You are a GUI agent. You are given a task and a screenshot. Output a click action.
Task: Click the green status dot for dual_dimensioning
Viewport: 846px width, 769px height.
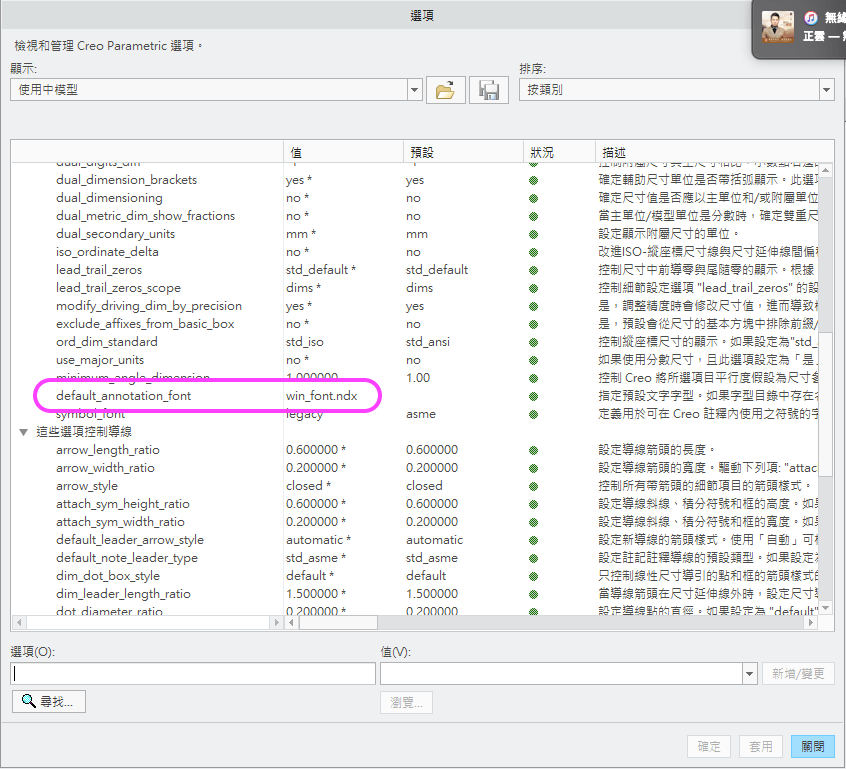[x=534, y=198]
